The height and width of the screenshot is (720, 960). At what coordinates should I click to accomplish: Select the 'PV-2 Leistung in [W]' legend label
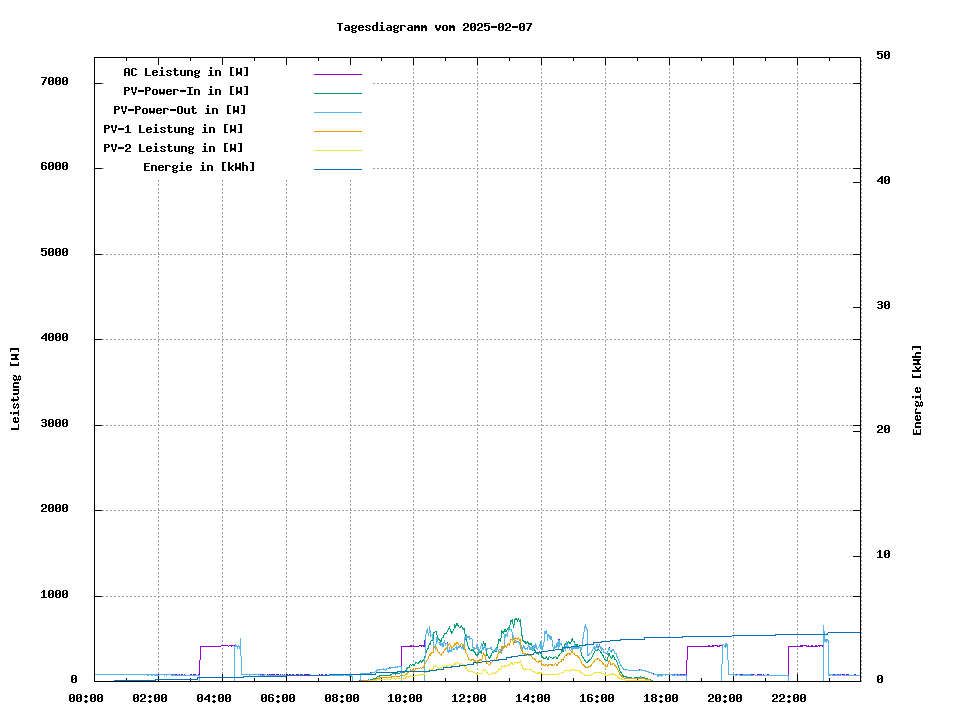[x=173, y=148]
